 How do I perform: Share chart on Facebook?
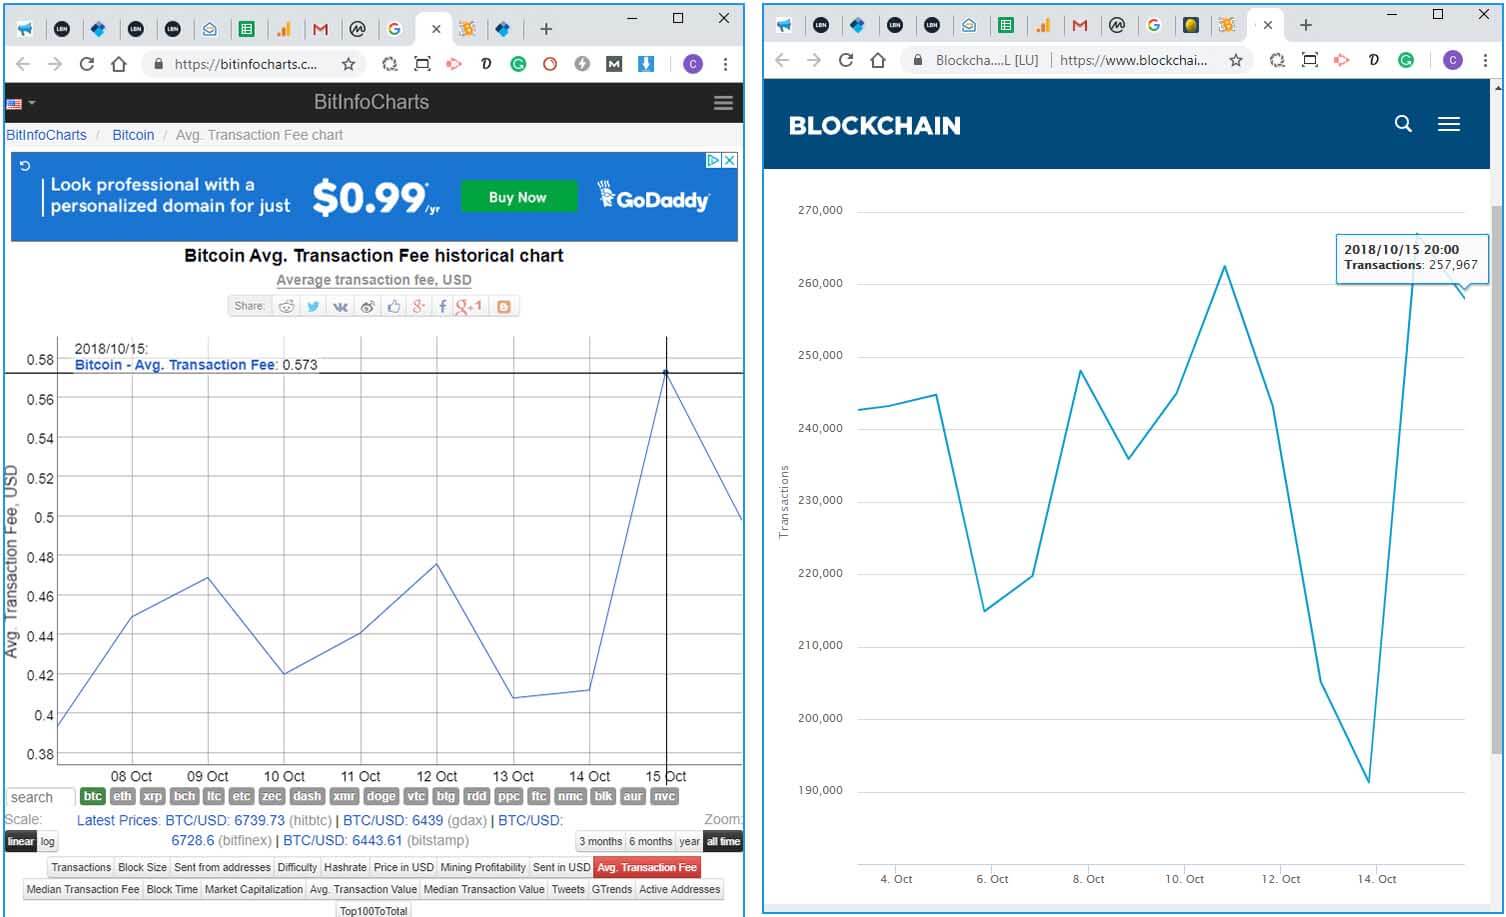coord(442,307)
